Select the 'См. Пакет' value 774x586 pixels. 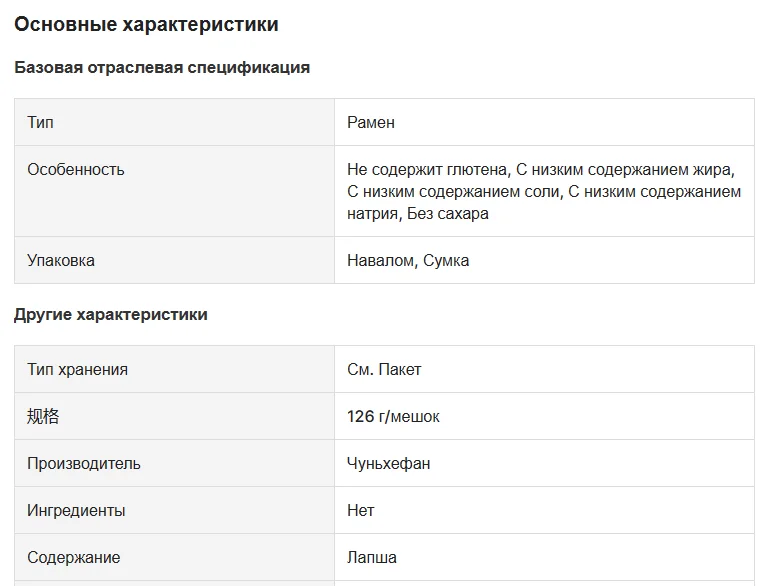[x=384, y=369]
